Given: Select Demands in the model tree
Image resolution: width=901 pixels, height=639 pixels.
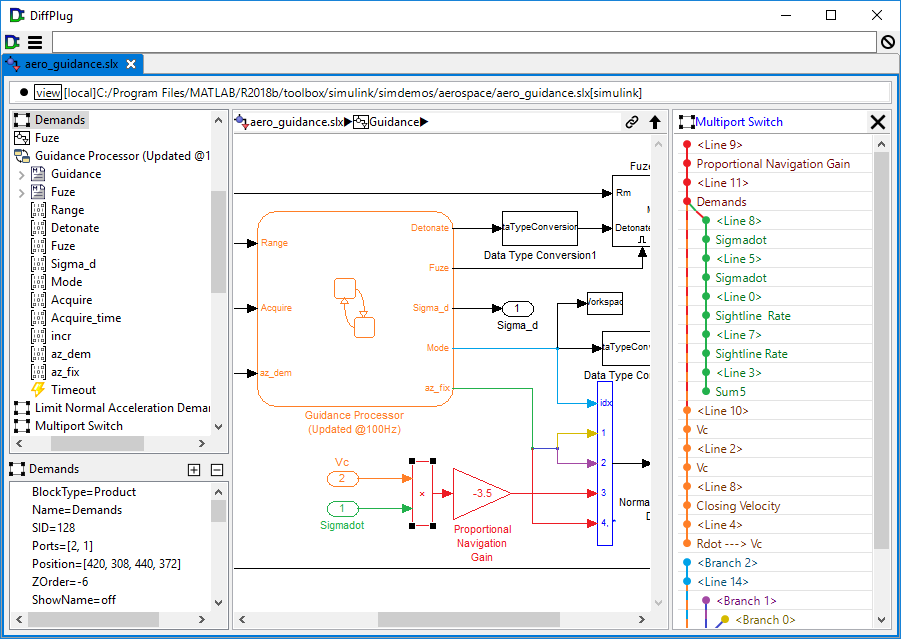Looking at the screenshot, I should coord(60,120).
